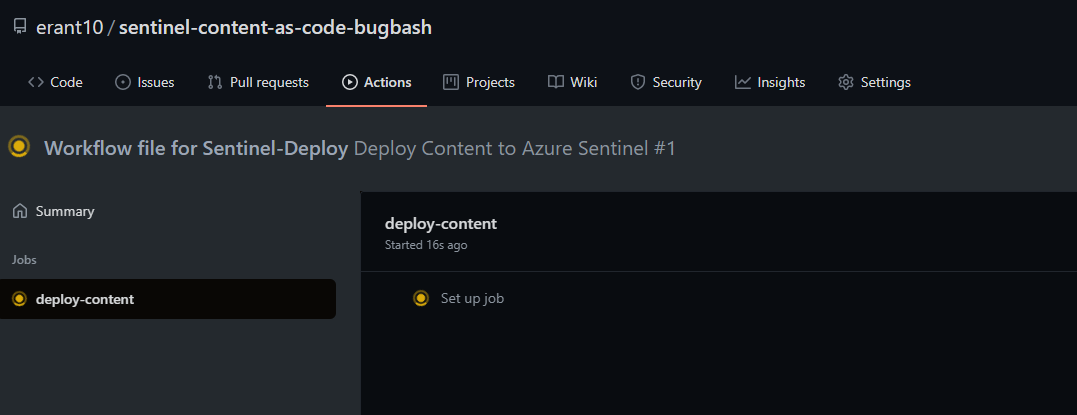Viewport: 1077px width, 415px height.
Task: Open the Issues tab
Action: click(x=144, y=82)
